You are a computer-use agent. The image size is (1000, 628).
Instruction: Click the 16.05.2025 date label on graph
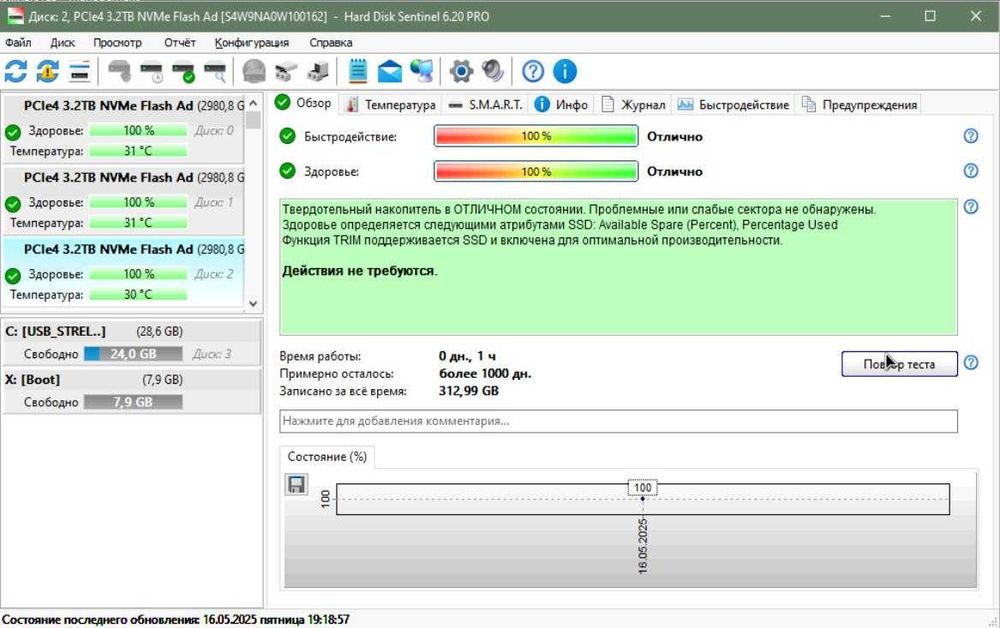642,546
